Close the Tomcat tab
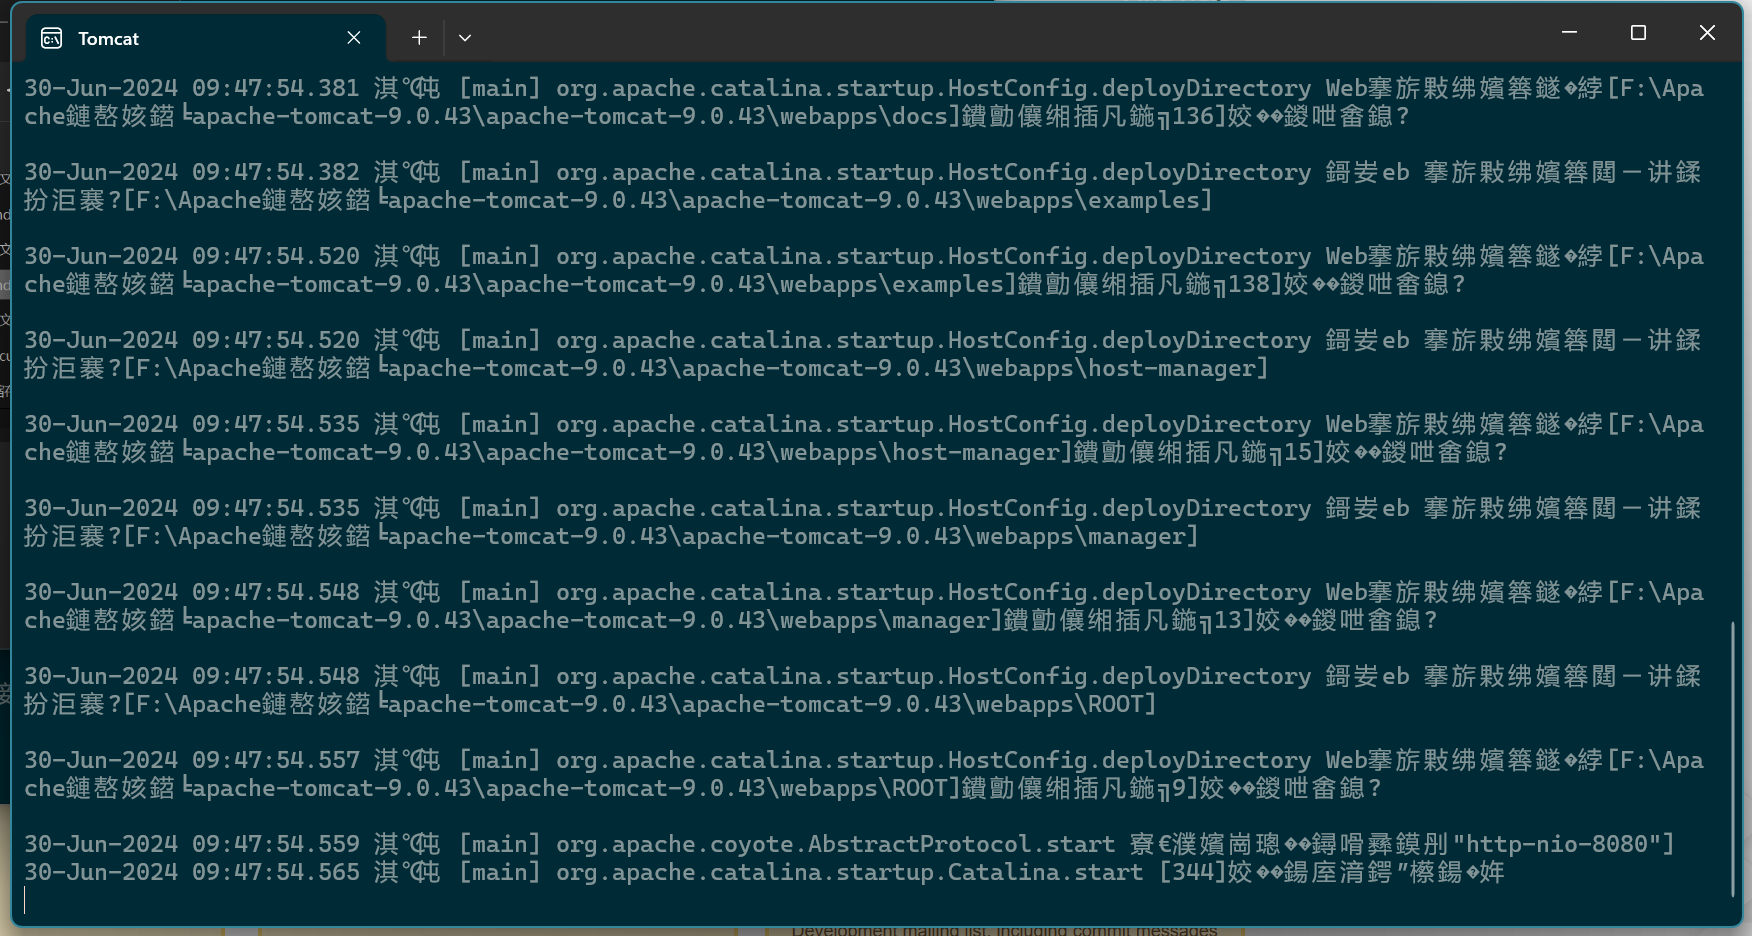 pos(354,38)
